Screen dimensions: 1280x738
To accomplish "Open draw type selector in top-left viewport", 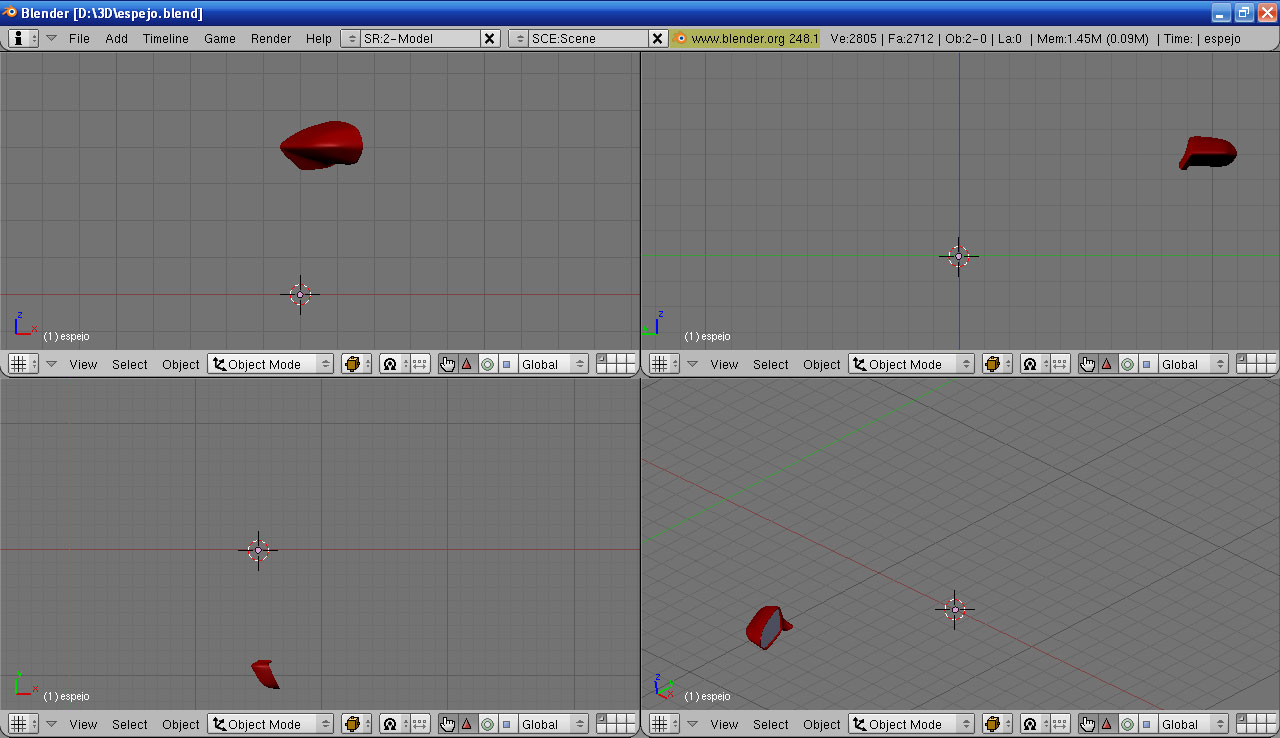I will (357, 364).
